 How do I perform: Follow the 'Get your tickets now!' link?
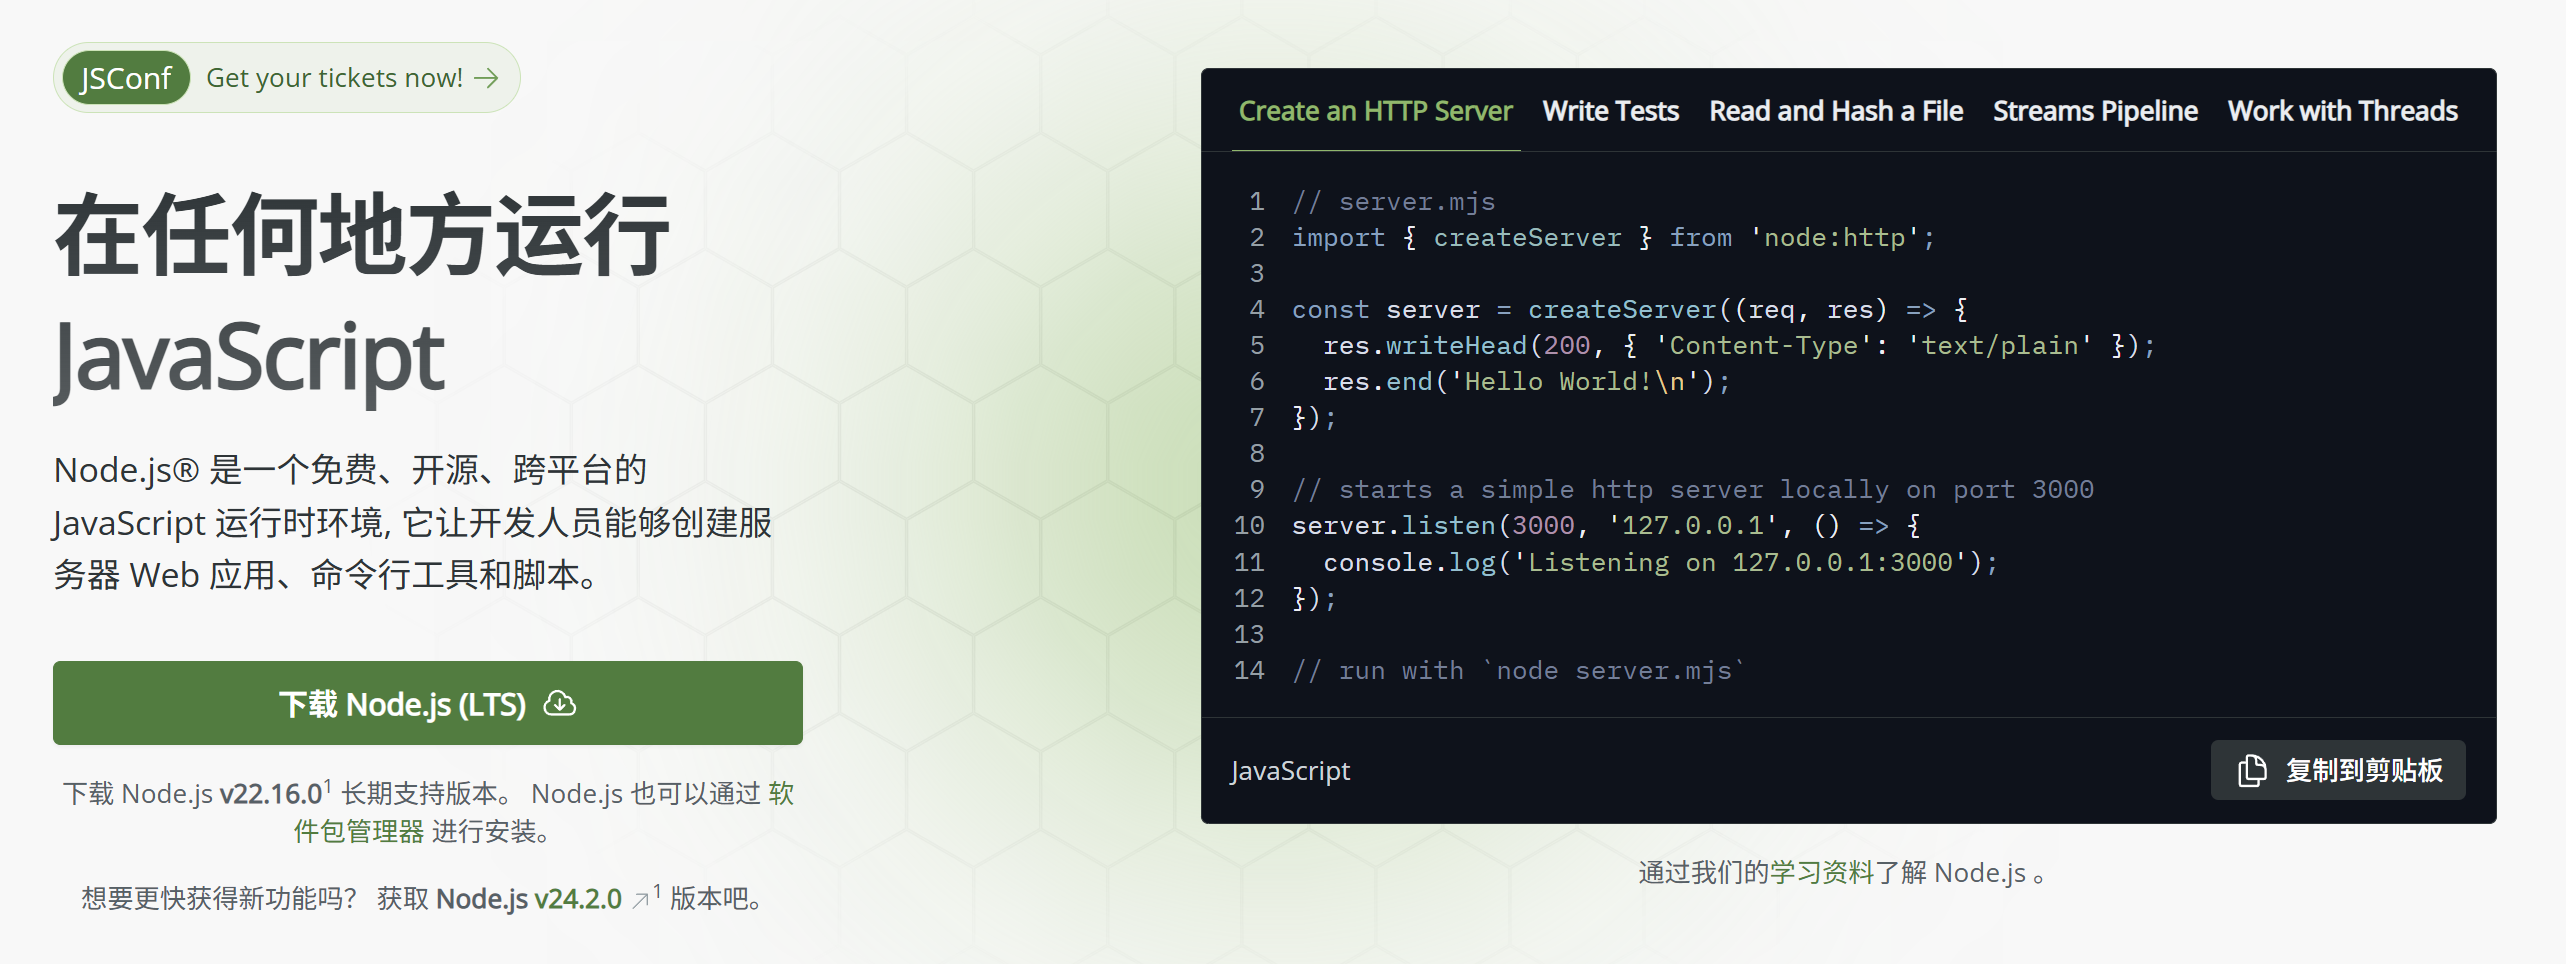pyautogui.click(x=334, y=78)
